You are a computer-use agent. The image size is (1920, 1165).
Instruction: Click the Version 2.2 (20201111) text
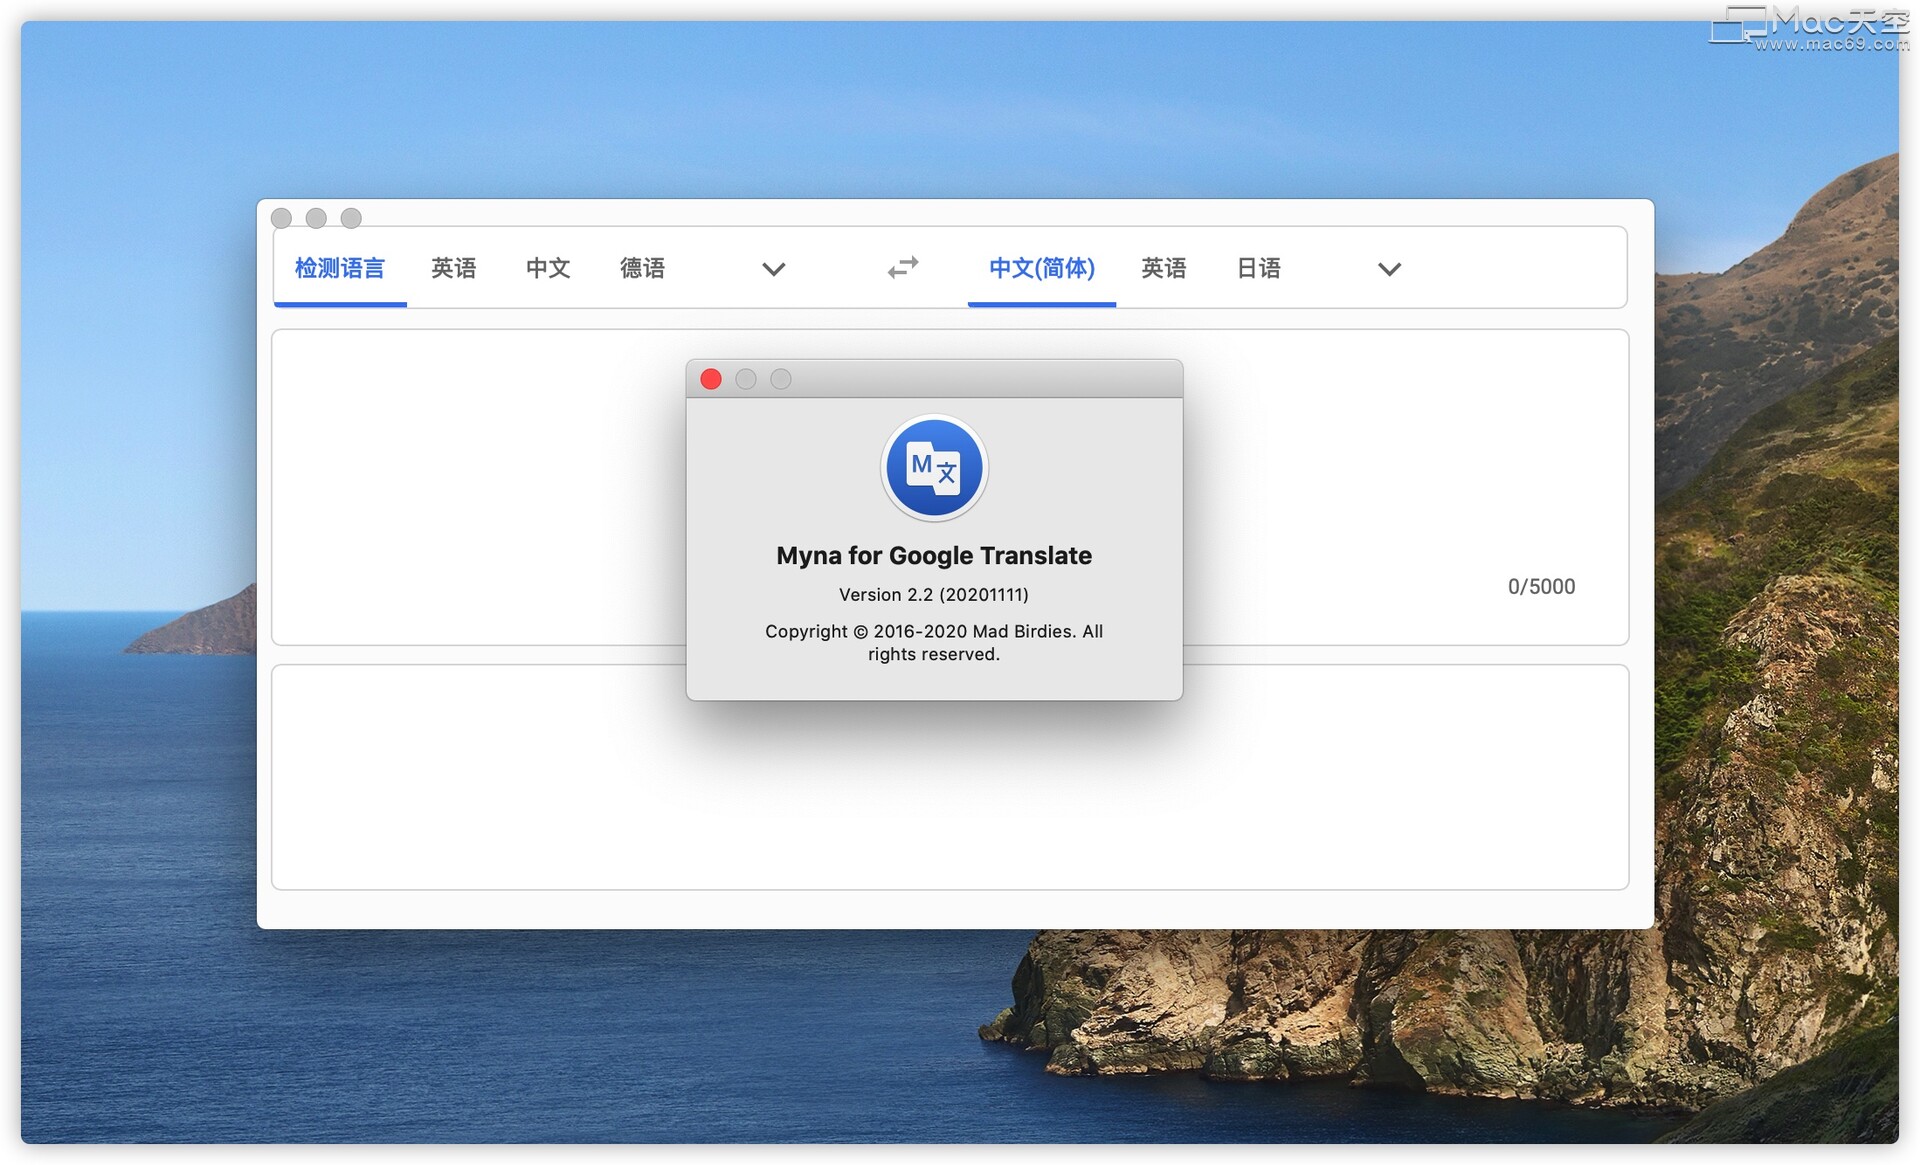click(934, 595)
